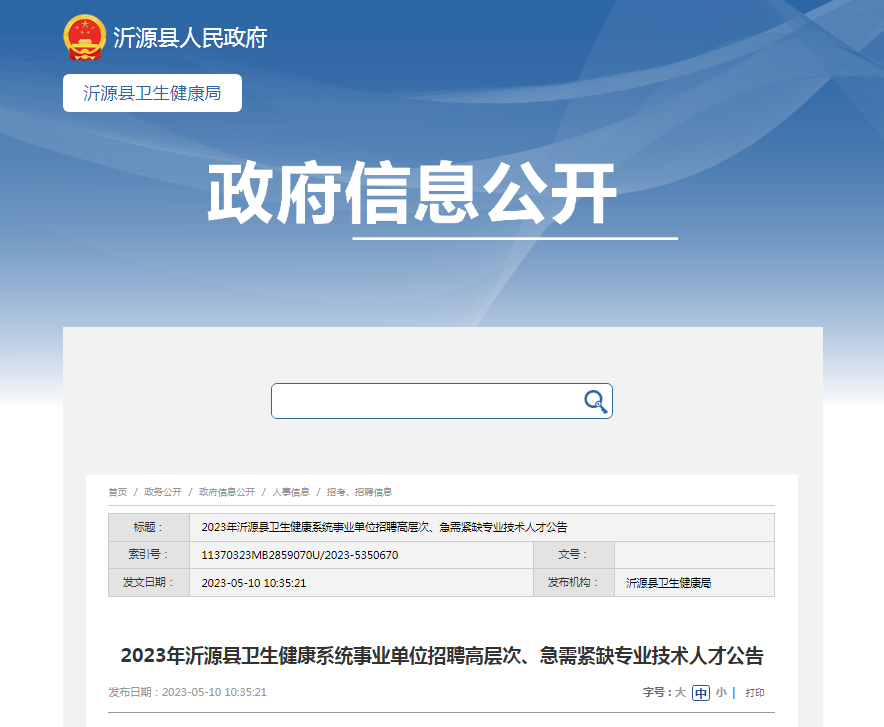This screenshot has width=884, height=727.
Task: Open the 沂源县卫生健康局 button
Action: pyautogui.click(x=152, y=93)
